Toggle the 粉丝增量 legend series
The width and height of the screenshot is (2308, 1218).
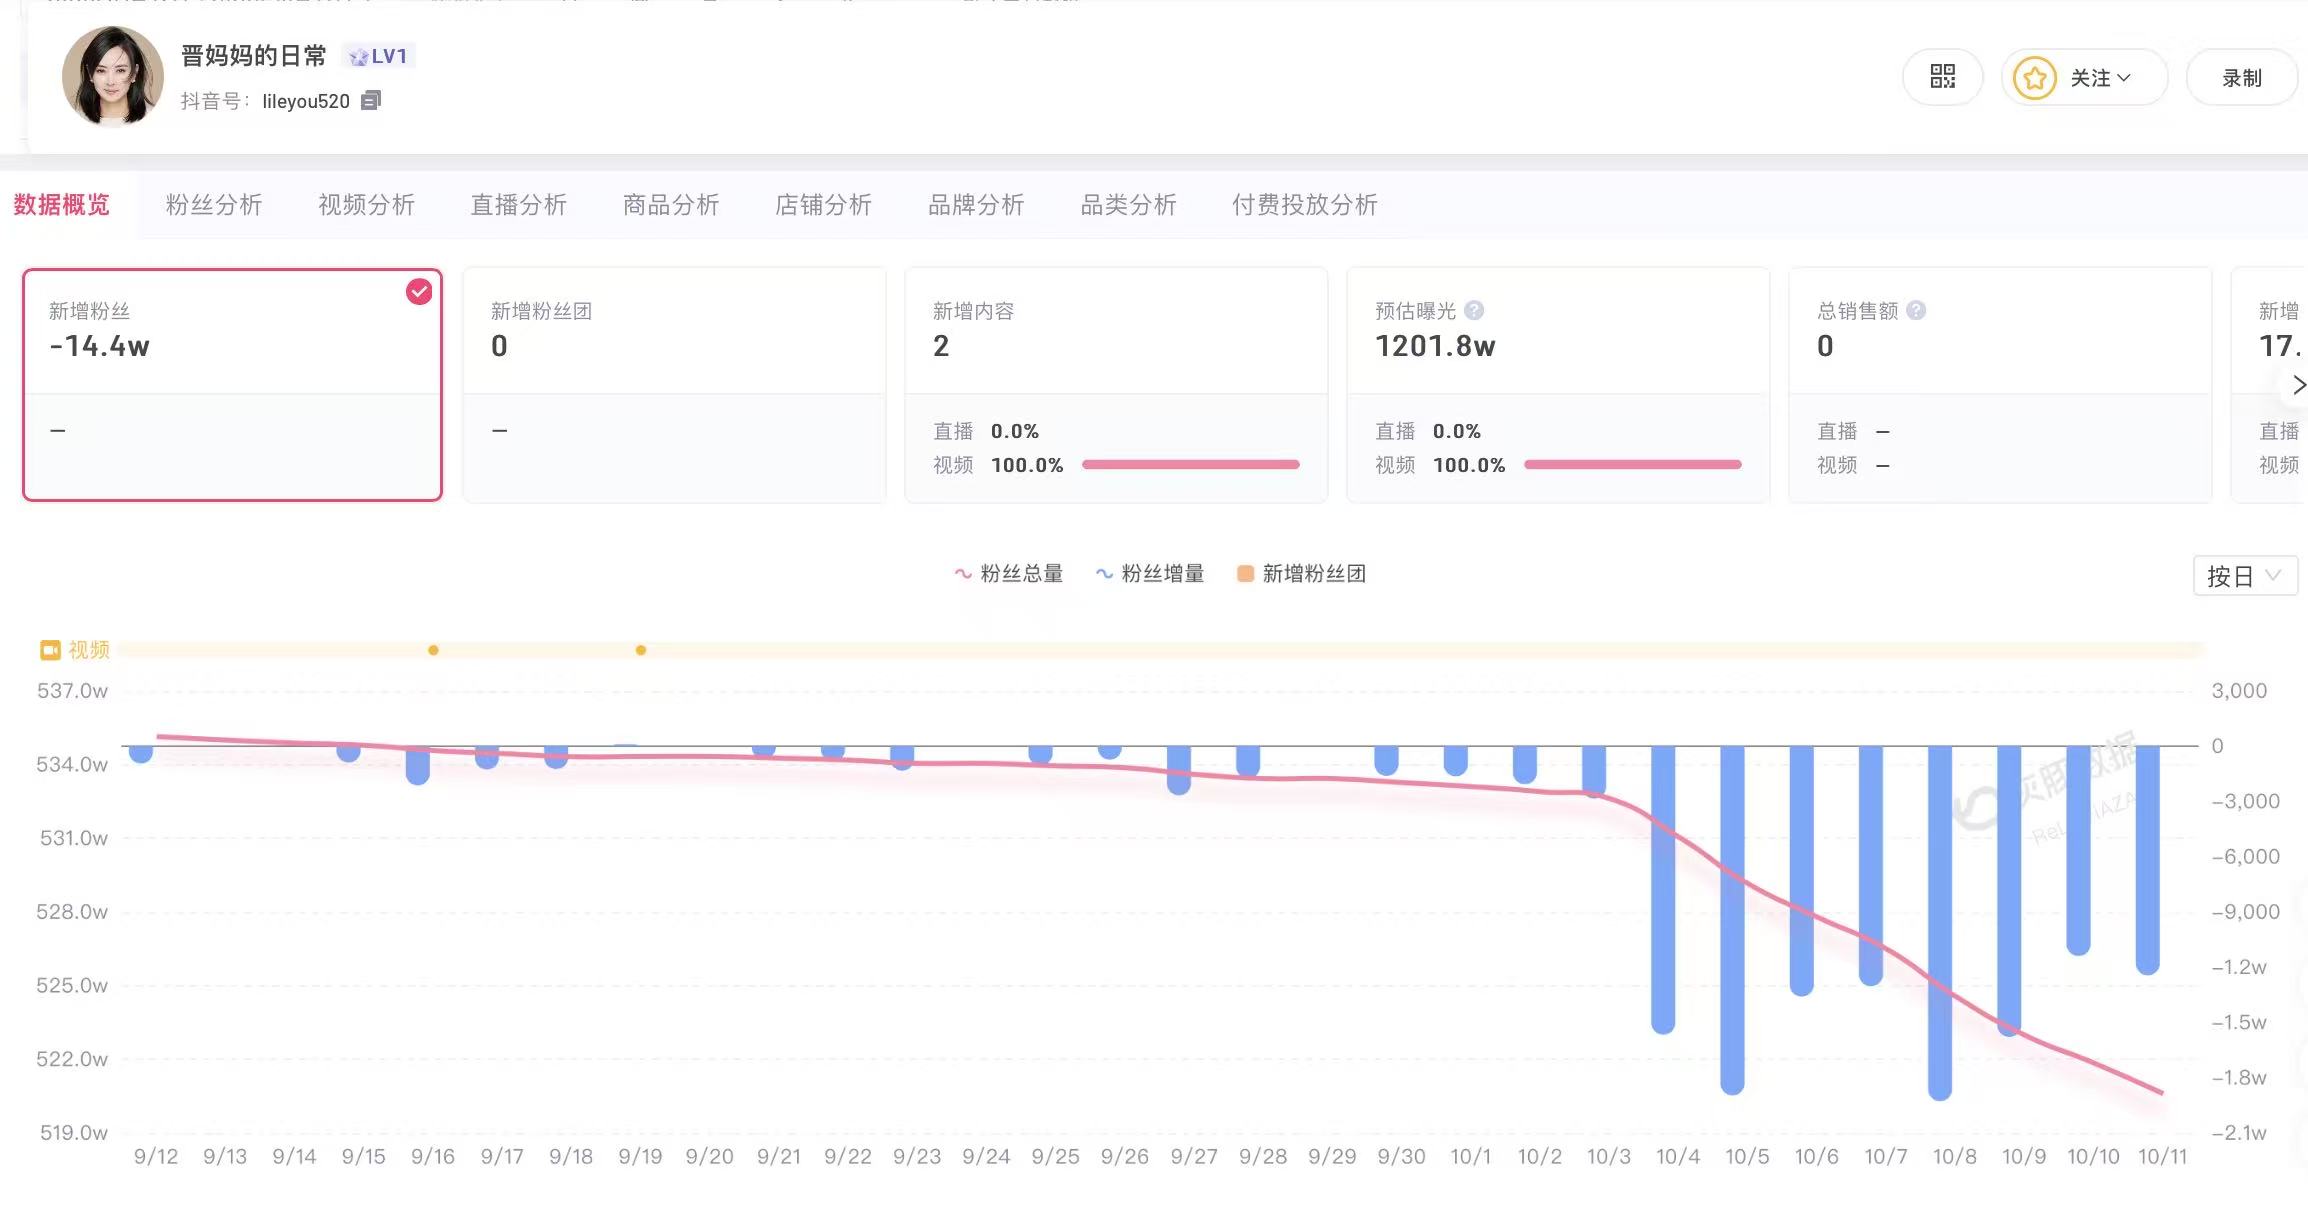pos(1150,574)
